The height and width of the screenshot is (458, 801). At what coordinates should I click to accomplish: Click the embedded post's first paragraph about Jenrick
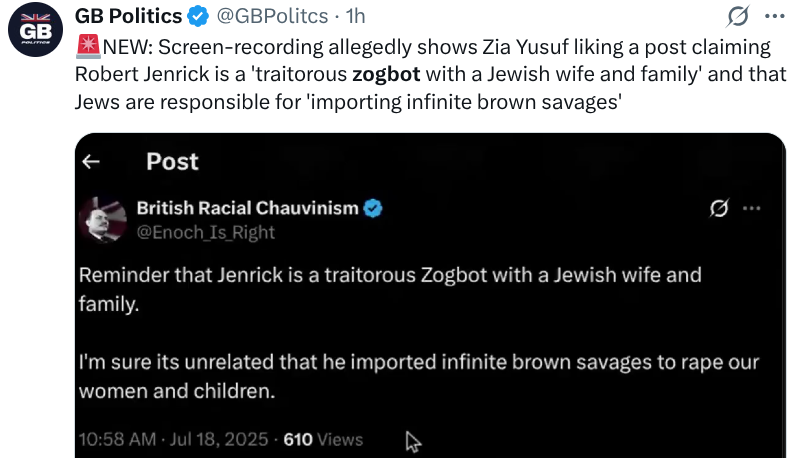point(390,289)
